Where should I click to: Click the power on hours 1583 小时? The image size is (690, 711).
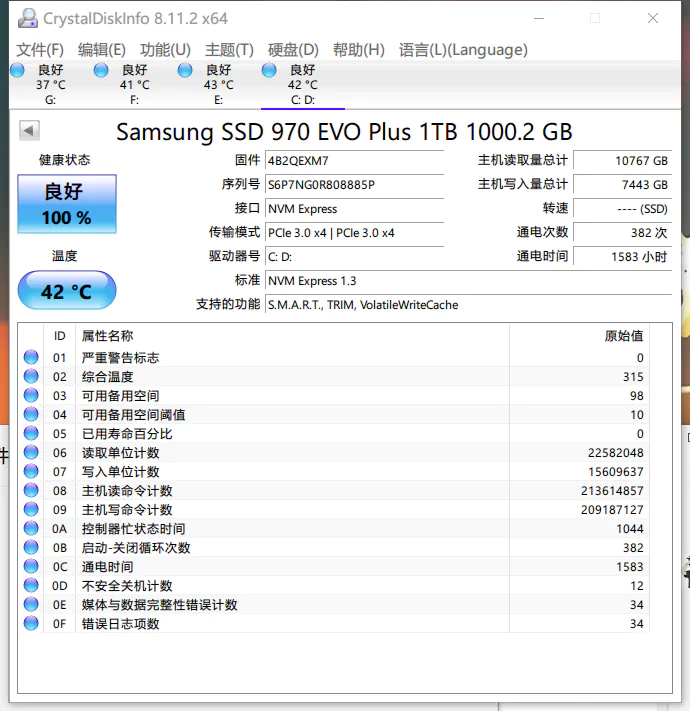tap(622, 257)
